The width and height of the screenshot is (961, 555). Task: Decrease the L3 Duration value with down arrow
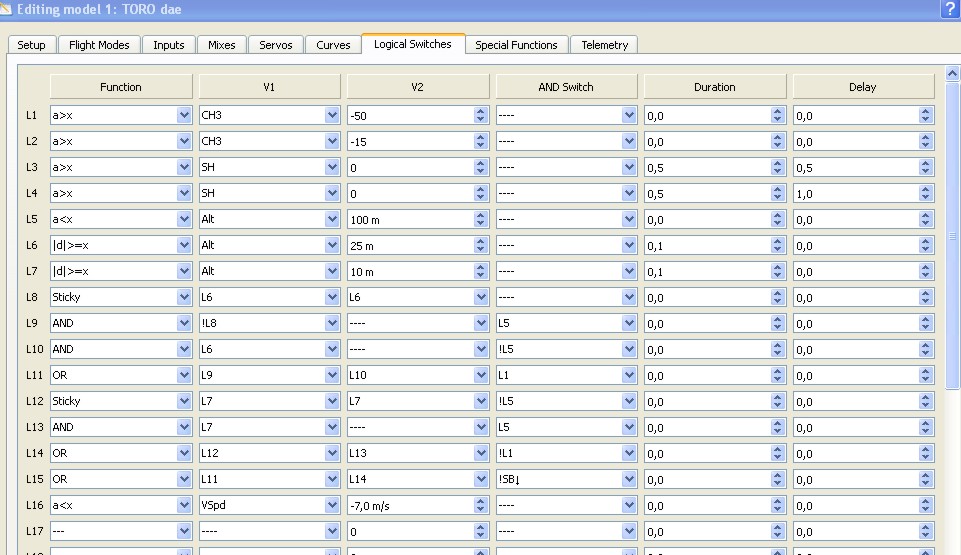tap(778, 171)
